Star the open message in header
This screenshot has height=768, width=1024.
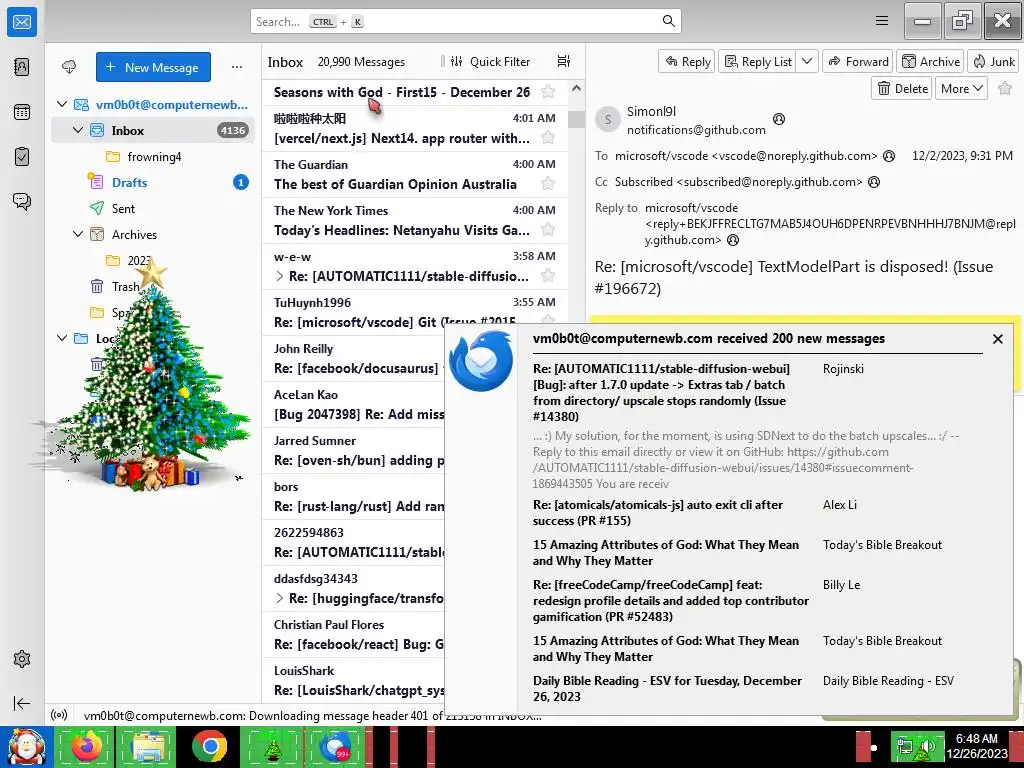[1005, 89]
